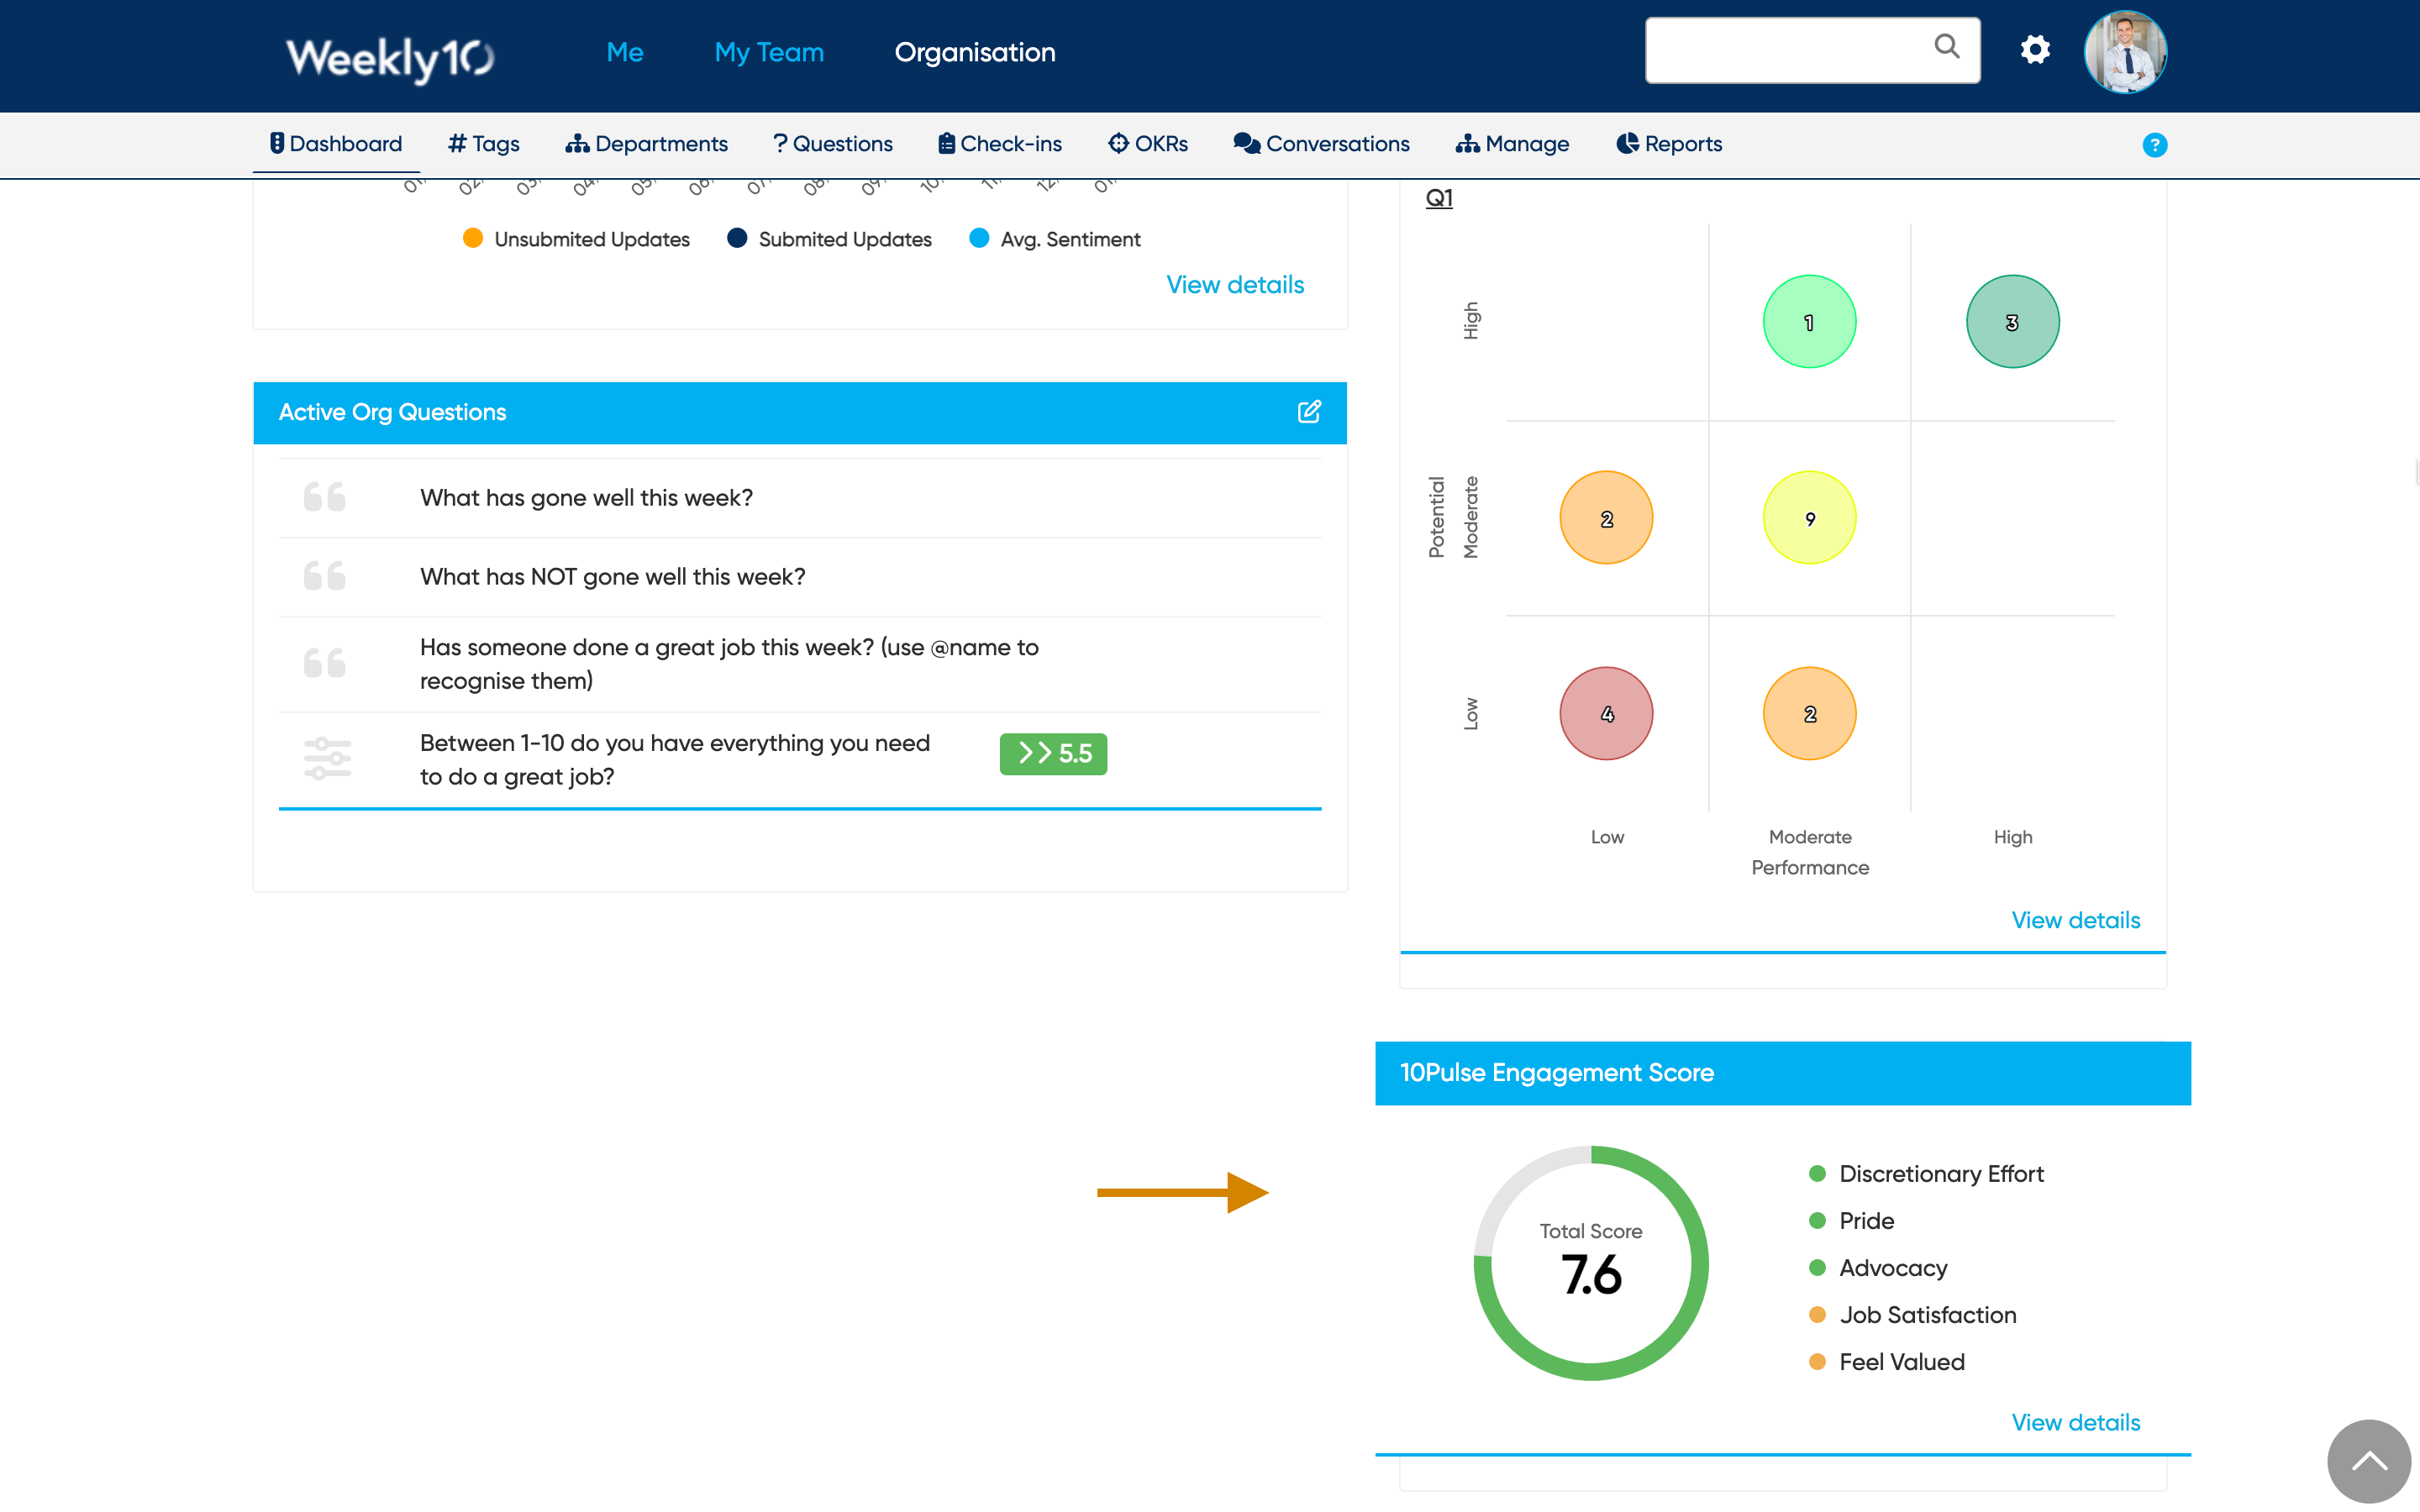Image resolution: width=2420 pixels, height=1512 pixels.
Task: Edit Active Org Questions with the pencil icon
Action: pos(1309,412)
